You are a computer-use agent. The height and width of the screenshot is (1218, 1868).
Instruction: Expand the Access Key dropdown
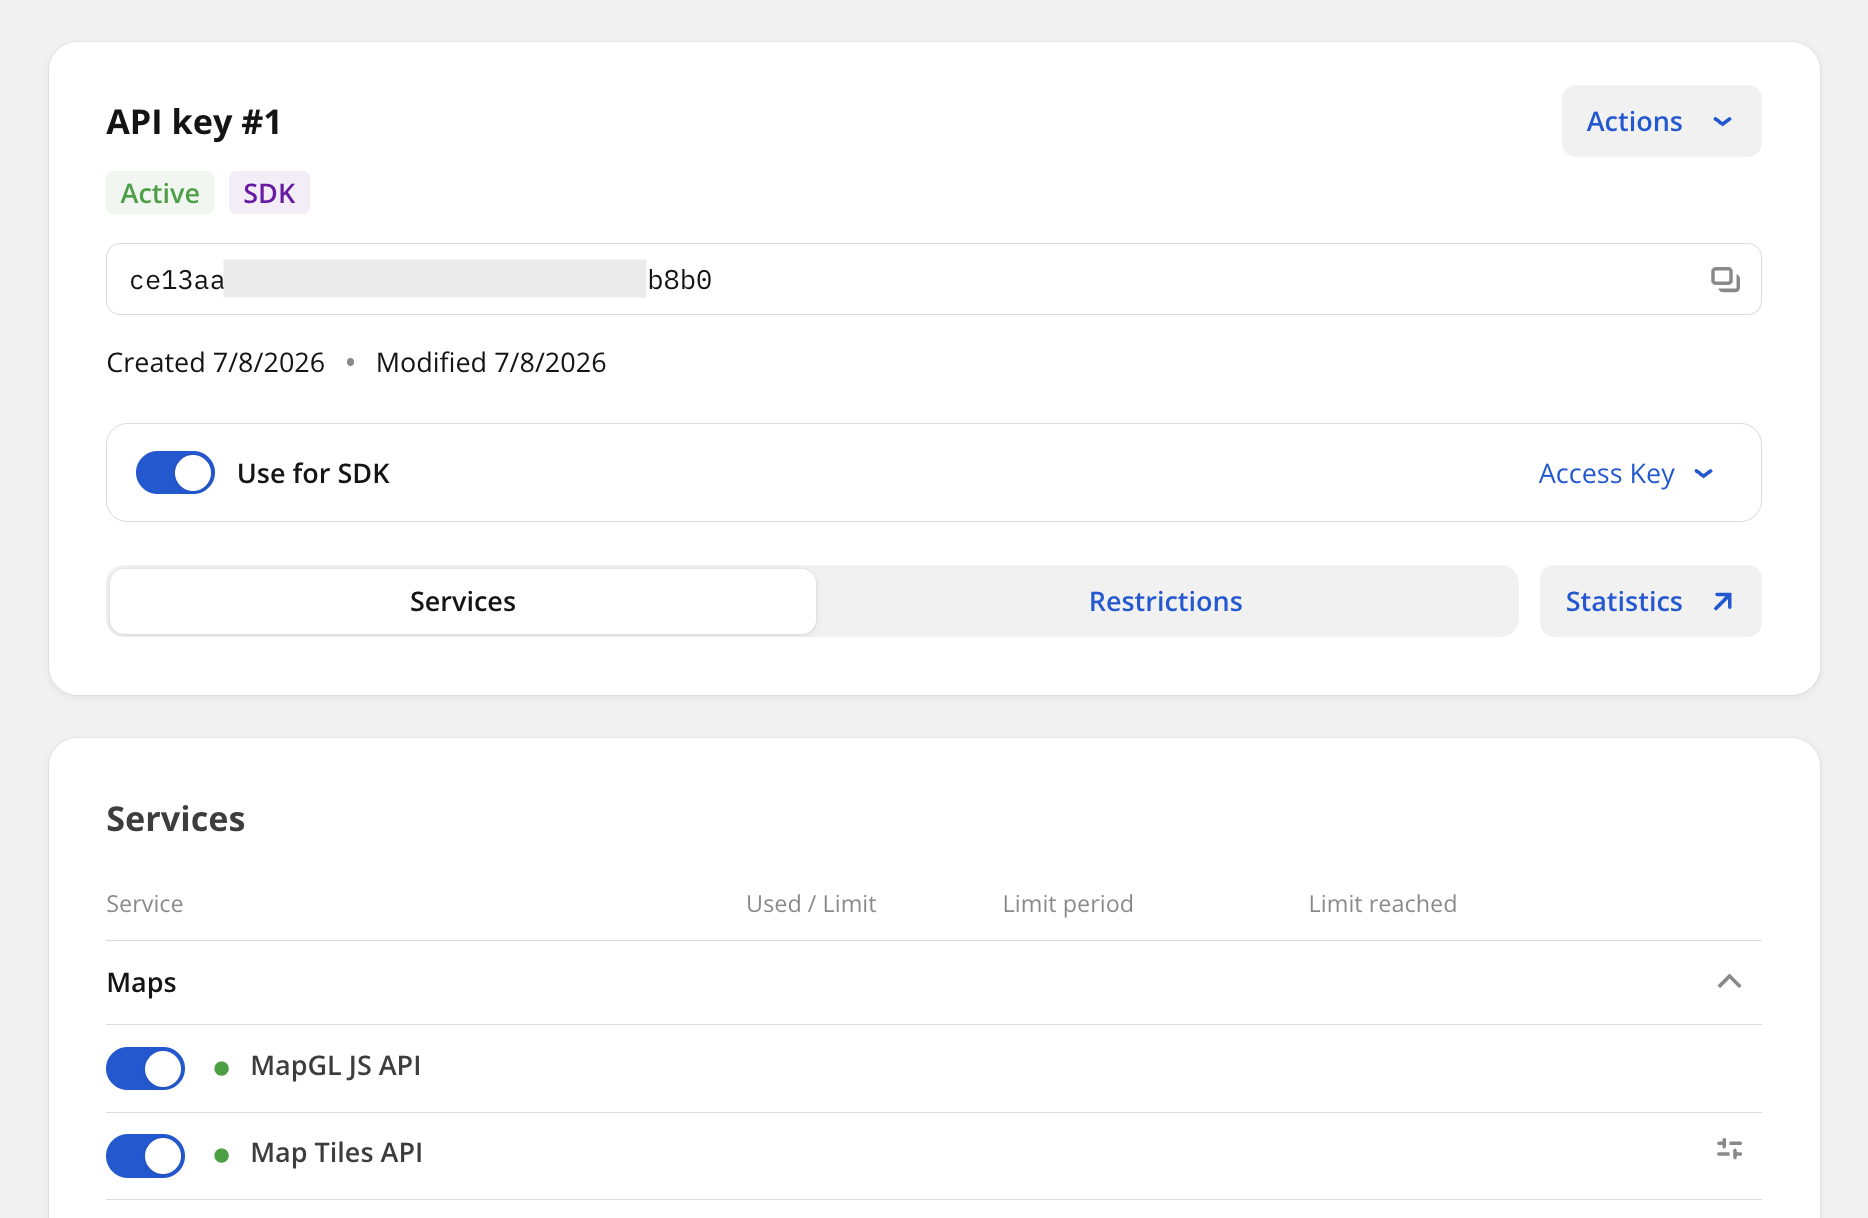pyautogui.click(x=1626, y=473)
